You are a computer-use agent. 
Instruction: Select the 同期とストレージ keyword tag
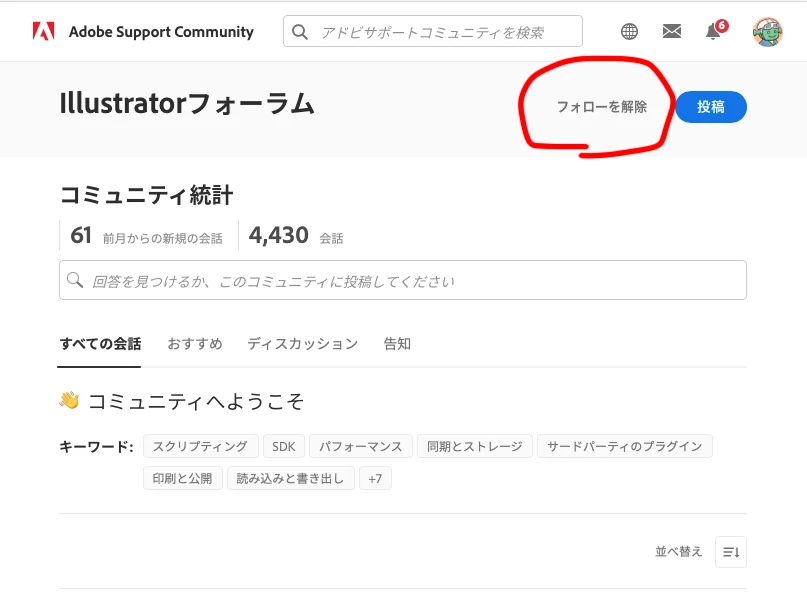[475, 446]
